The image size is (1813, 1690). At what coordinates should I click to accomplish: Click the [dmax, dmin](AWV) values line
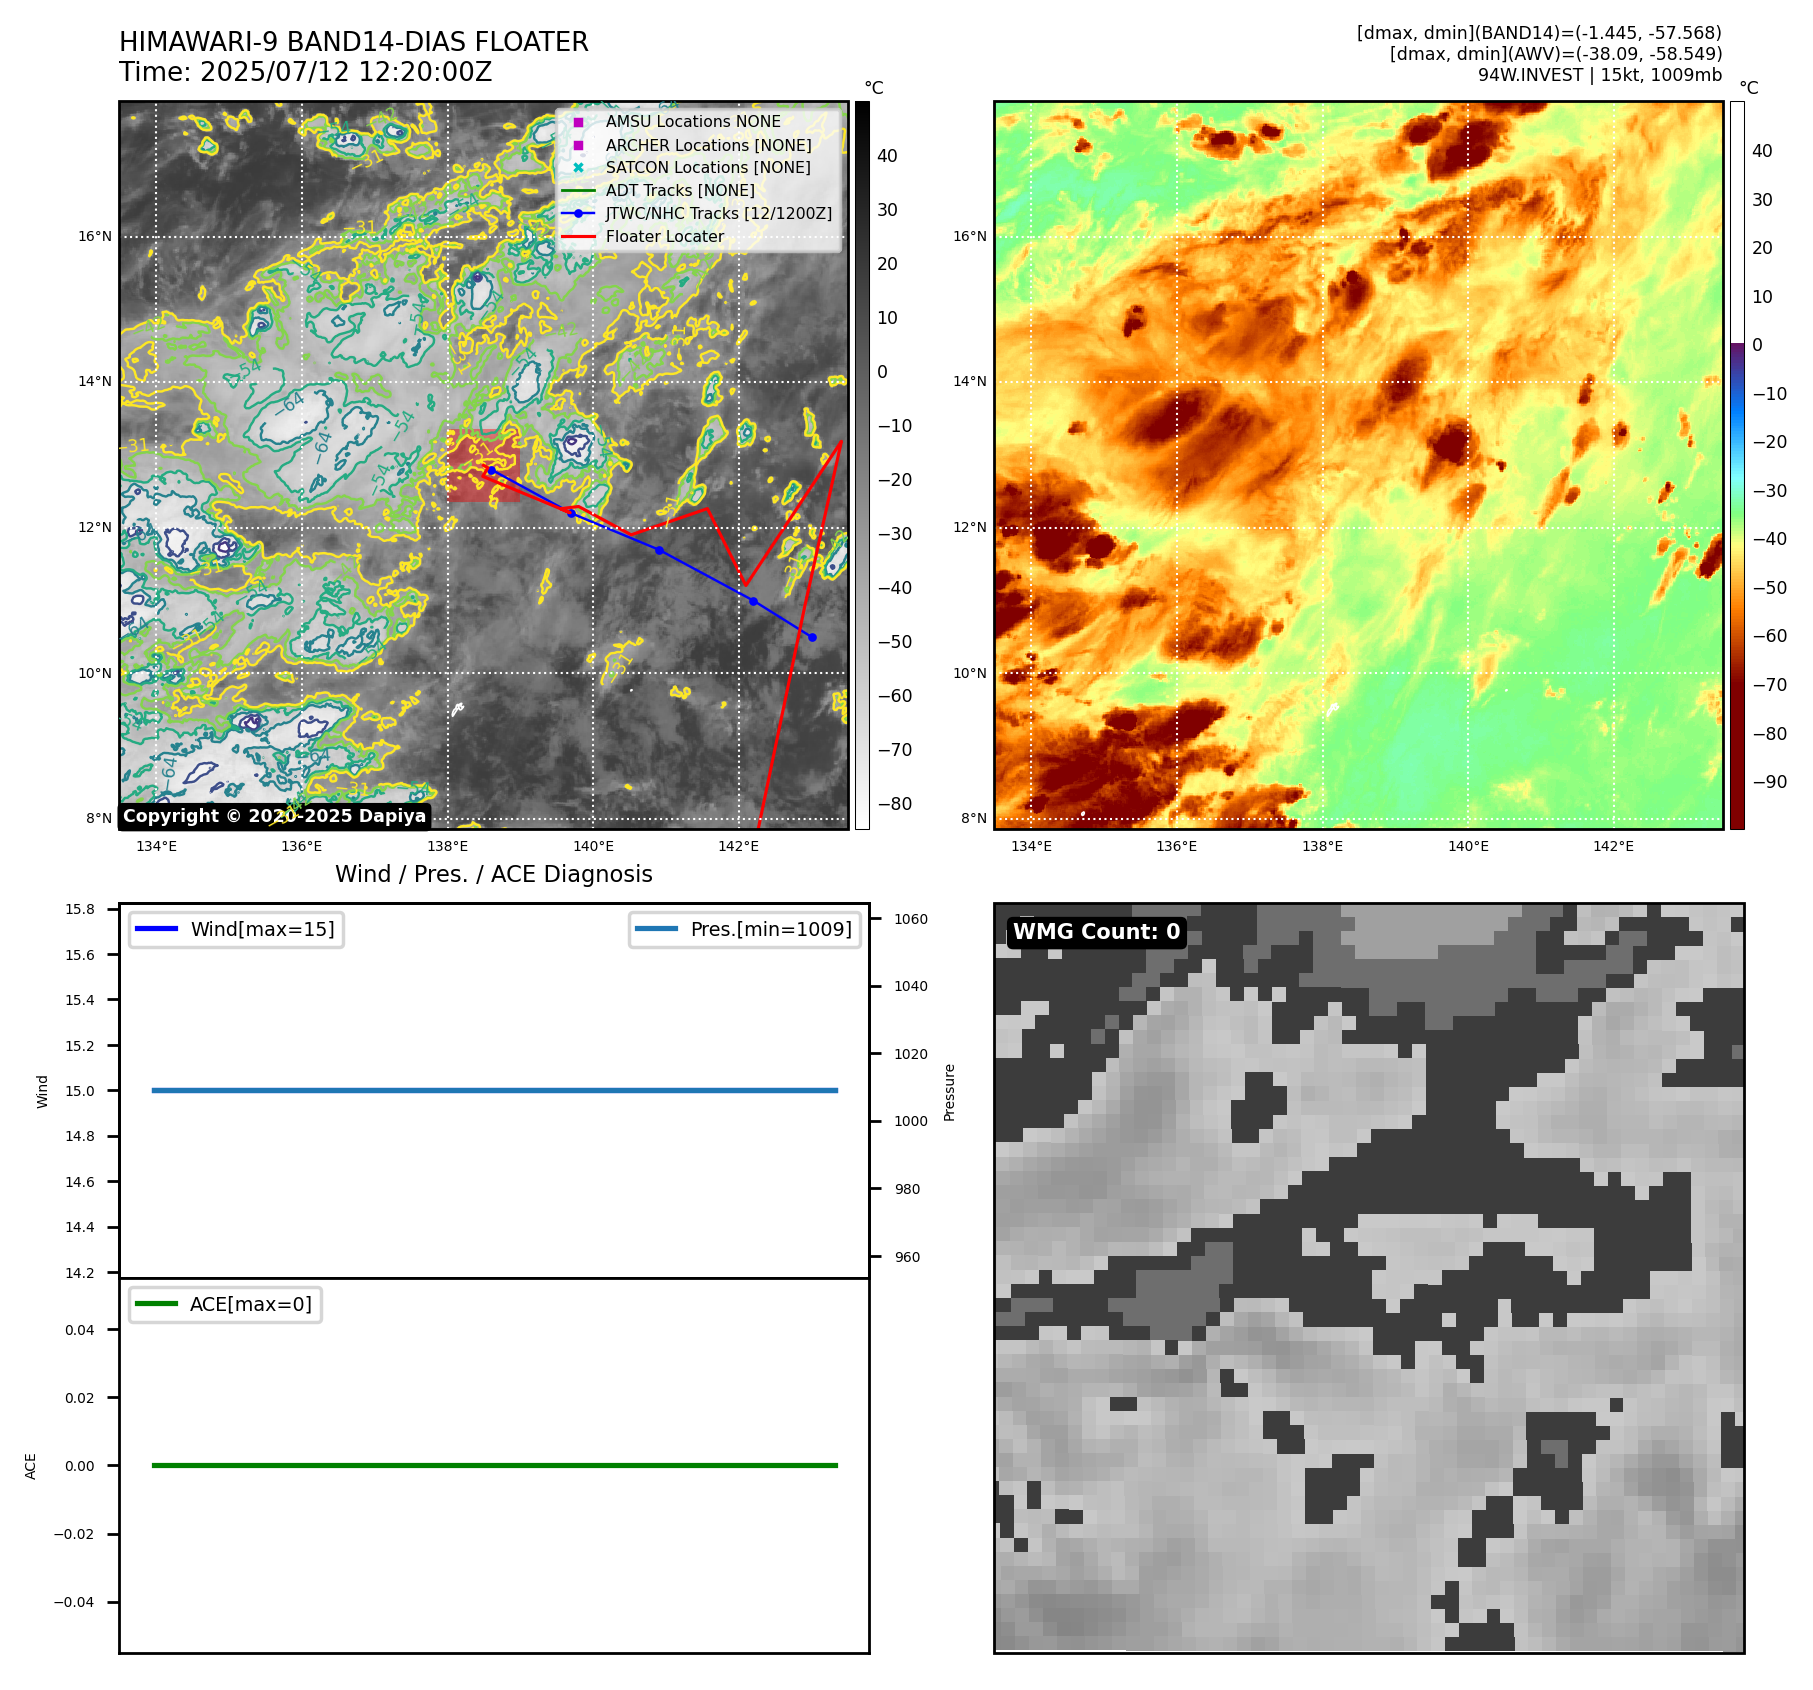(x=1556, y=54)
